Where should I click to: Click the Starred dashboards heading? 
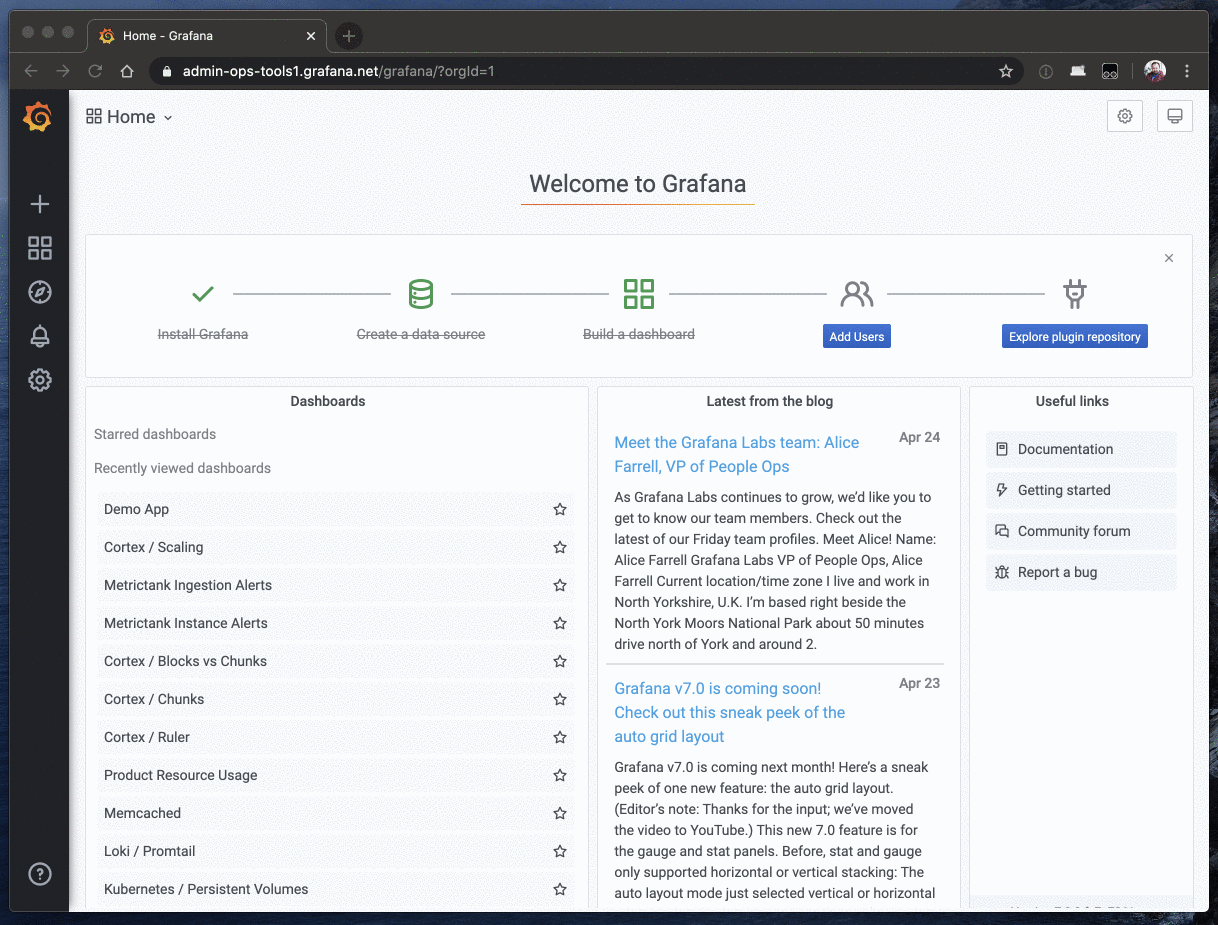(x=155, y=434)
